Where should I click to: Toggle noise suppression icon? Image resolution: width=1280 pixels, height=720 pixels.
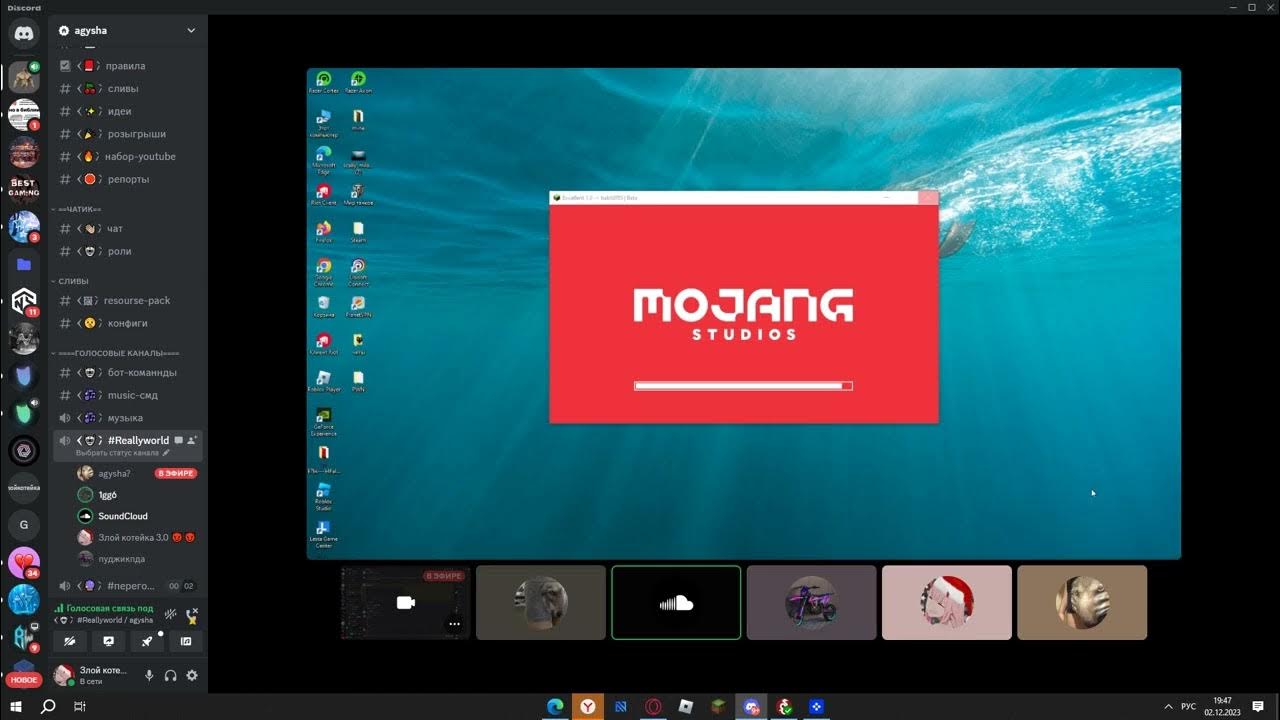click(x=171, y=613)
